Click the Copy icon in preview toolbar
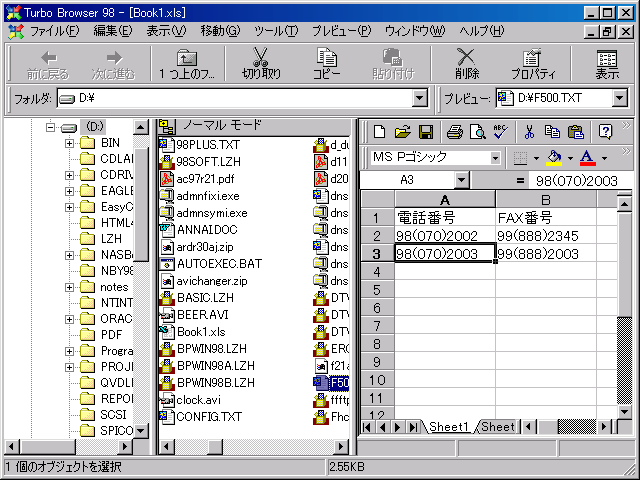Image resolution: width=640 pixels, height=480 pixels. (552, 132)
